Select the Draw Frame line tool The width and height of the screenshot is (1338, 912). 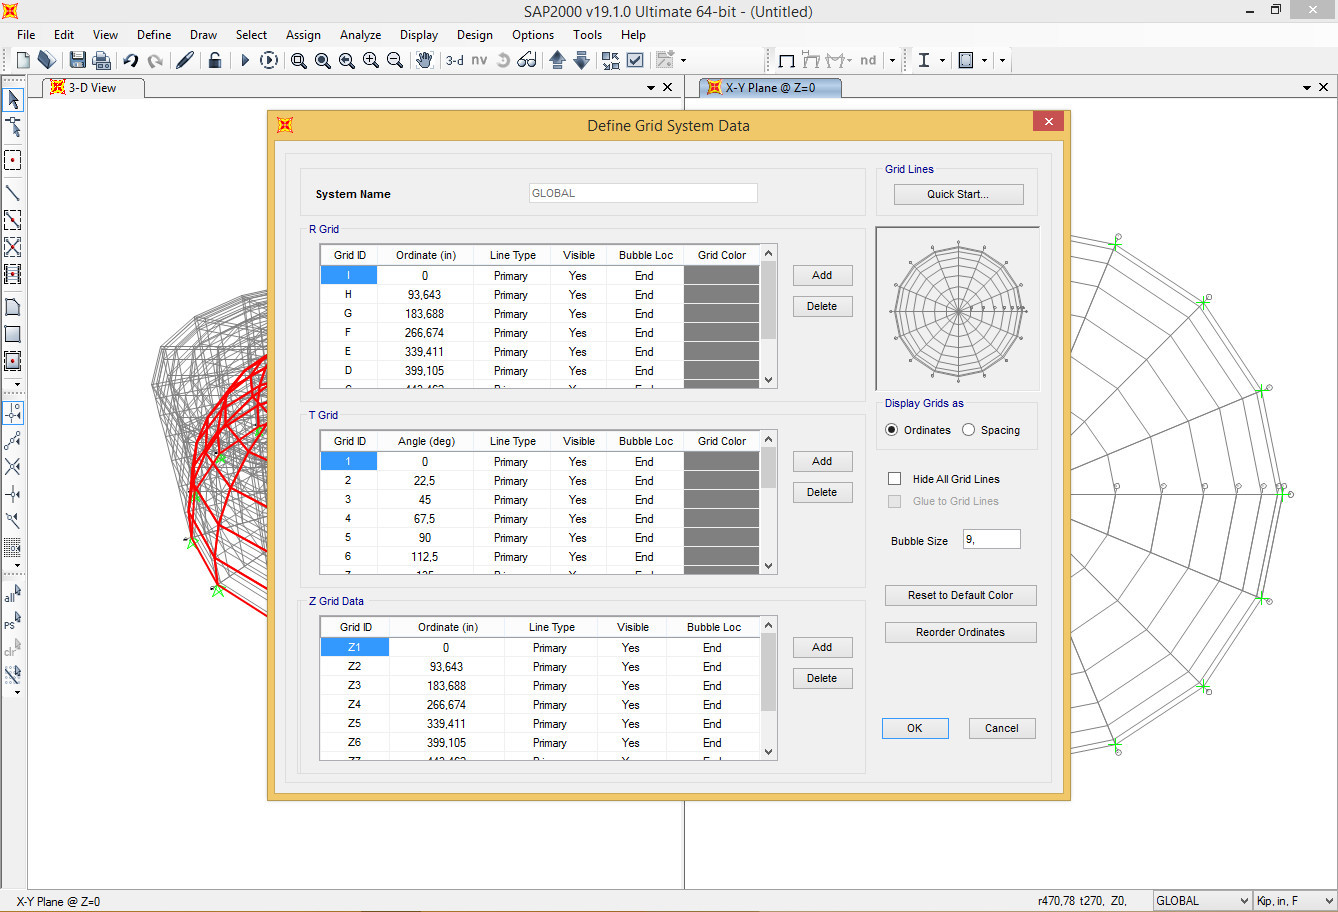(x=13, y=192)
